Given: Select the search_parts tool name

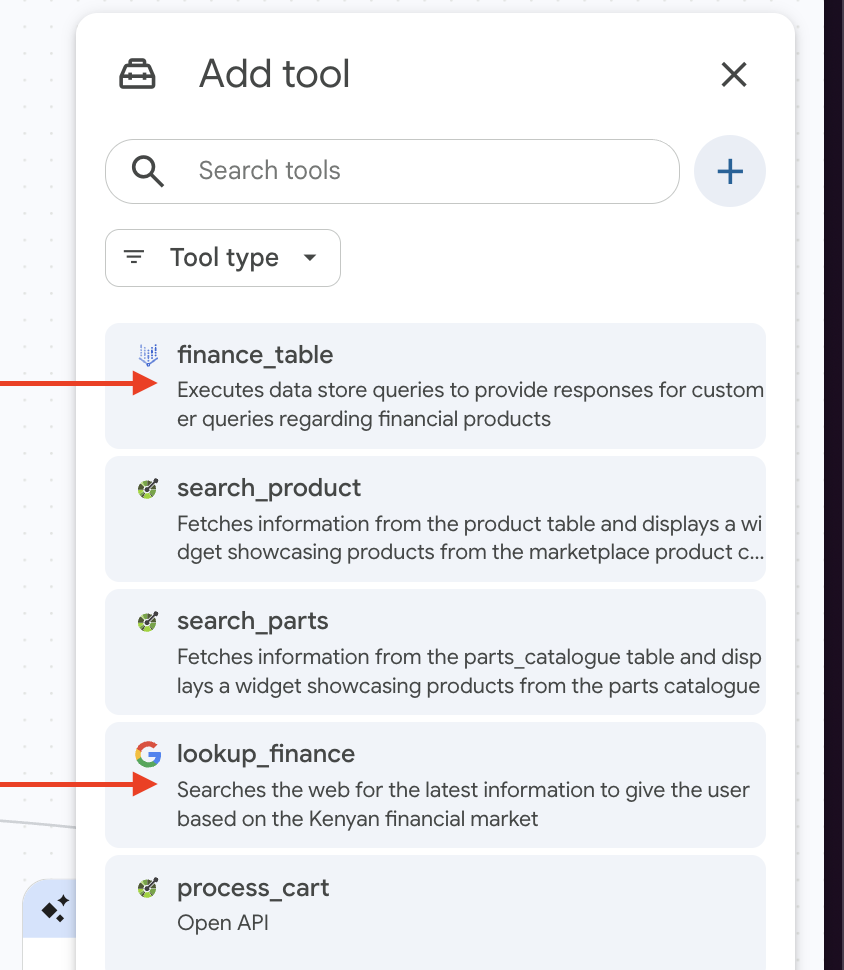Looking at the screenshot, I should pyautogui.click(x=252, y=621).
